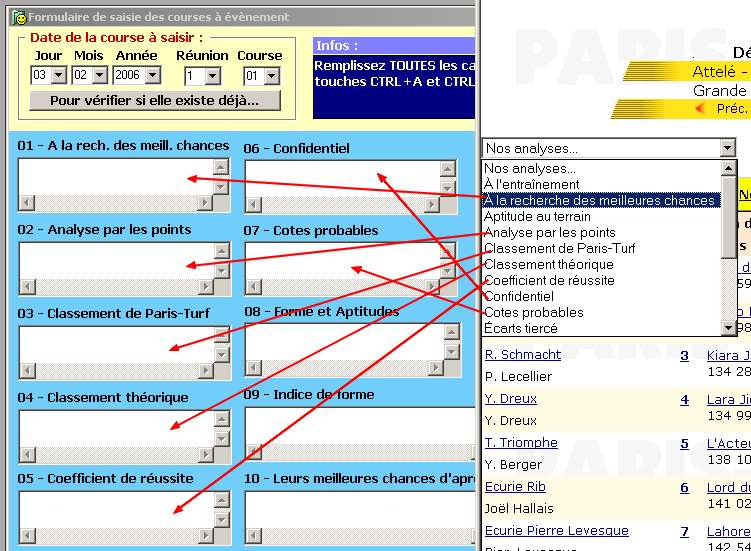The height and width of the screenshot is (551, 751).
Task: Pick 'Classement théorique' in dropdown list
Action: 602,264
